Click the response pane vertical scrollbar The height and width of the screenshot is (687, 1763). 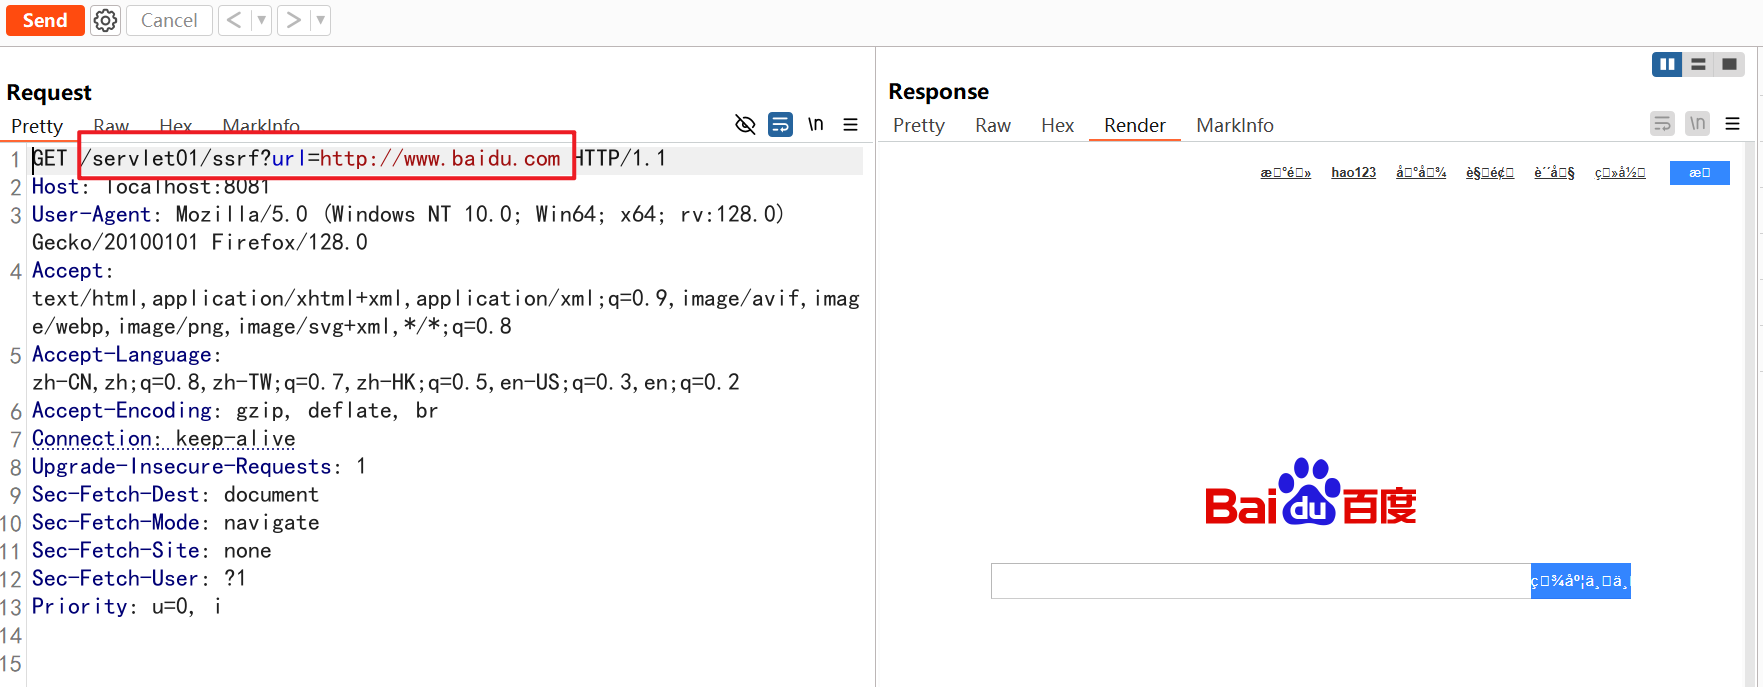[x=1750, y=414]
